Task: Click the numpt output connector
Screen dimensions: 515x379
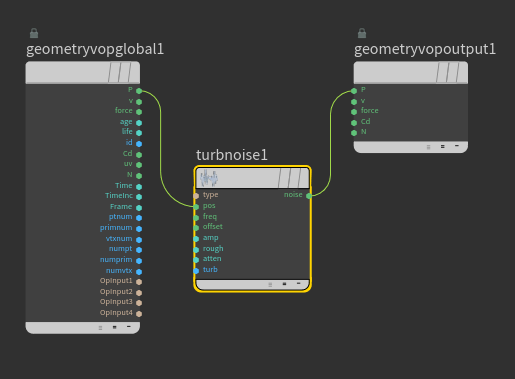Action: 139,250
